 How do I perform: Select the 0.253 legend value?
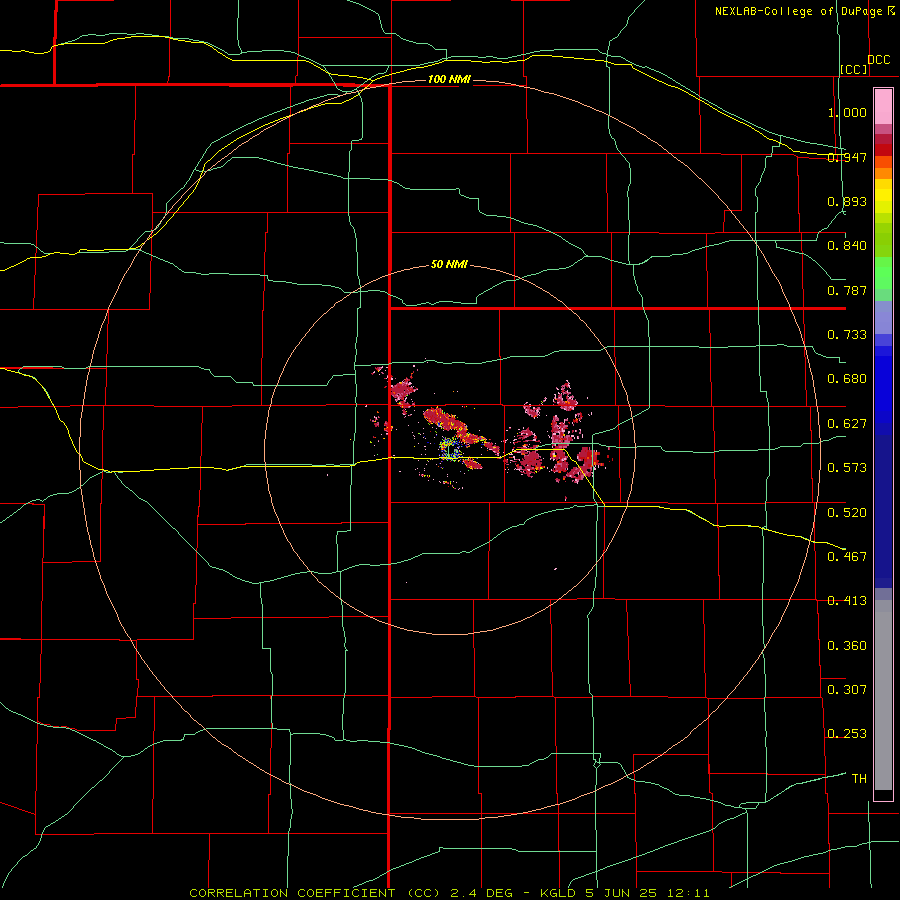tap(847, 734)
